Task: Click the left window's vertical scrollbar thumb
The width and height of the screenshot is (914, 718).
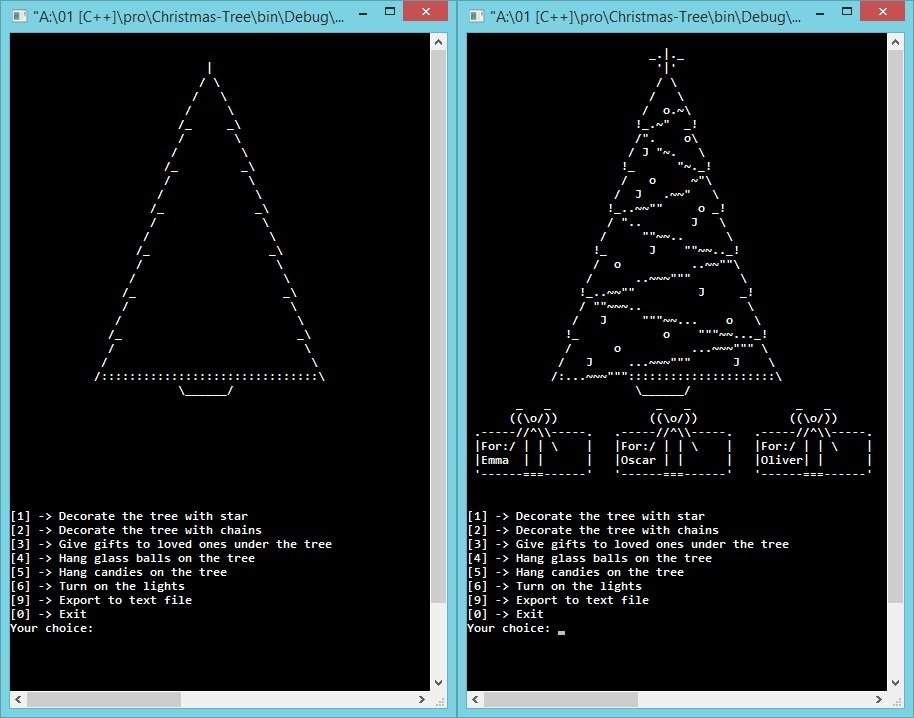Action: pos(438,326)
